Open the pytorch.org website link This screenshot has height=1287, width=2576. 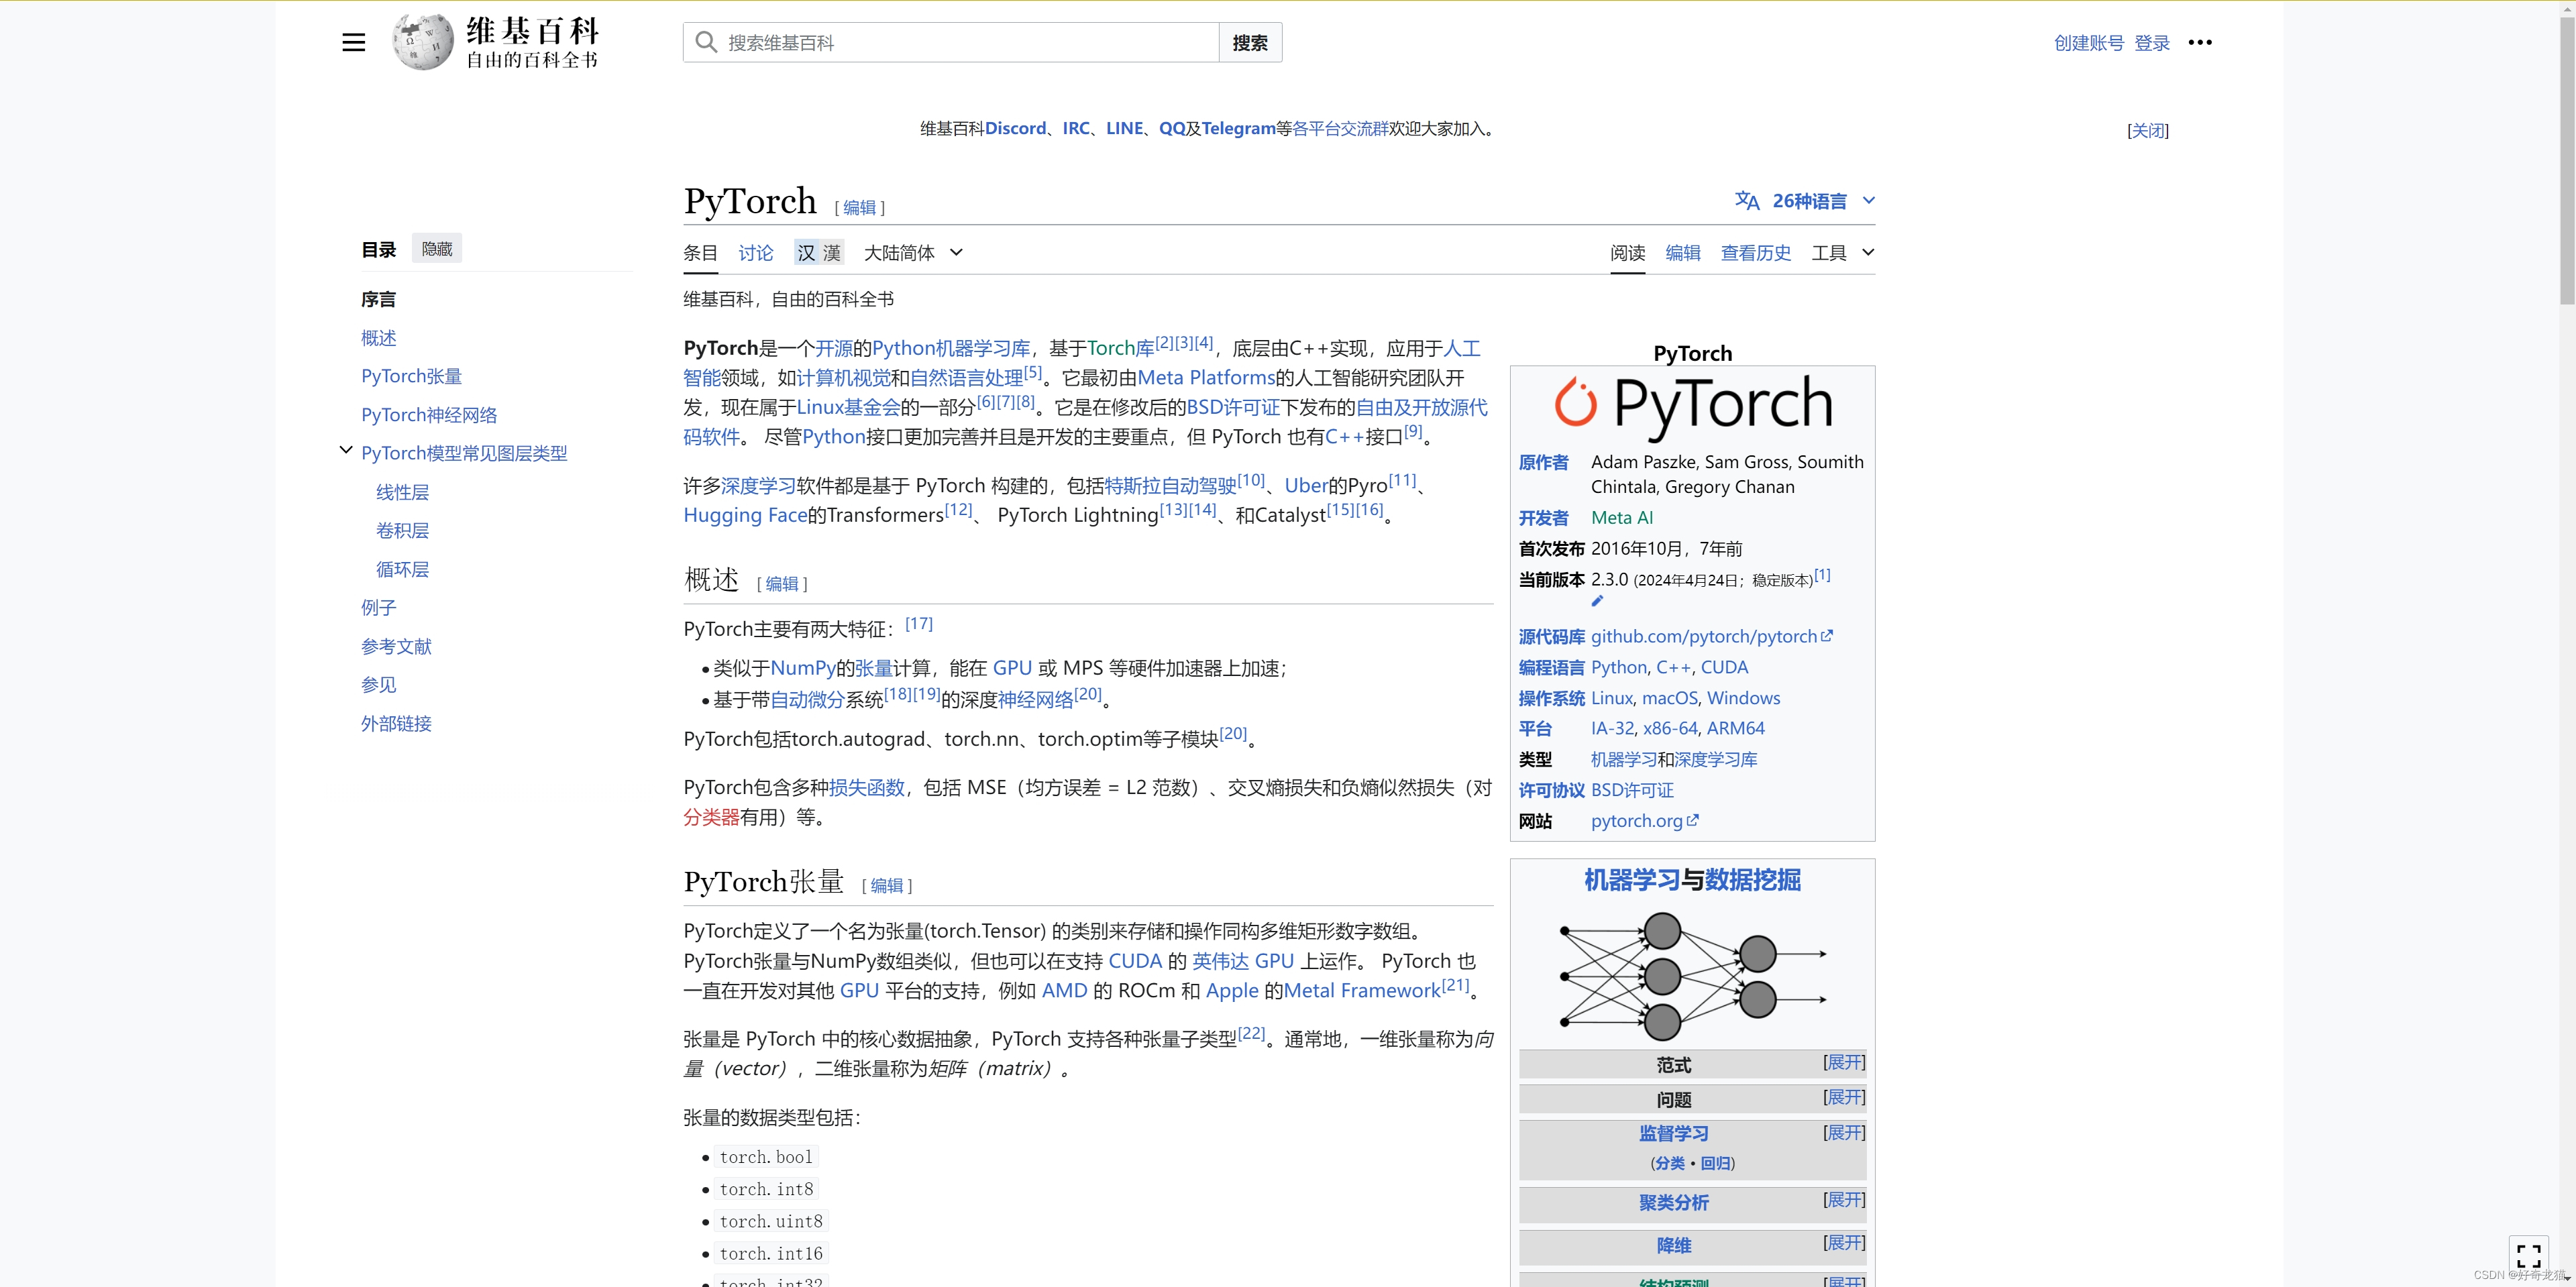click(x=1644, y=821)
